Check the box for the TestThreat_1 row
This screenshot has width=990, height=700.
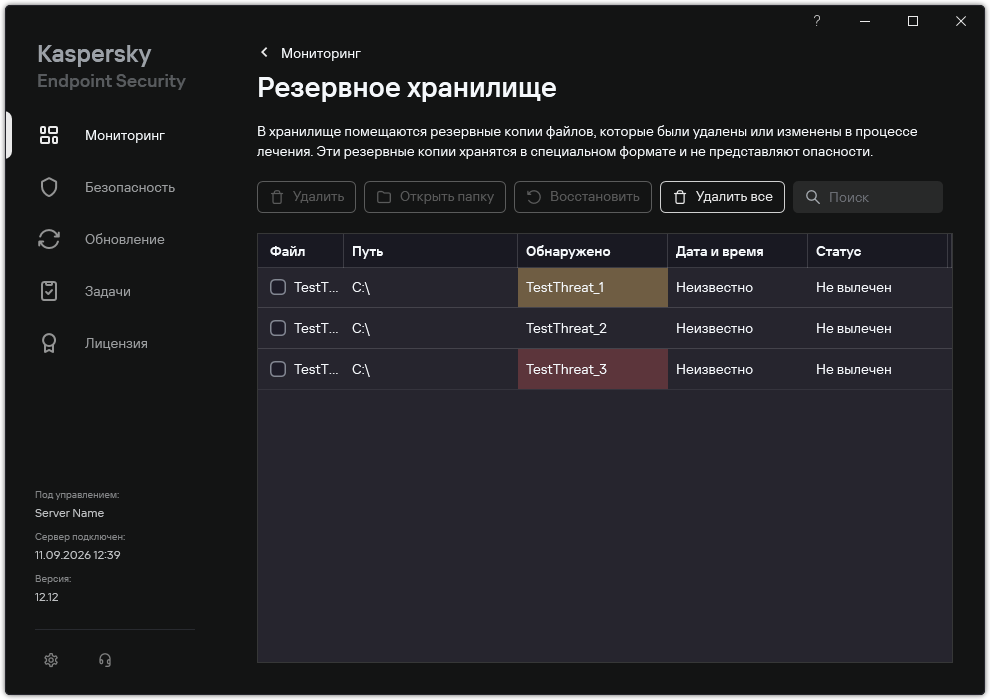click(x=278, y=287)
